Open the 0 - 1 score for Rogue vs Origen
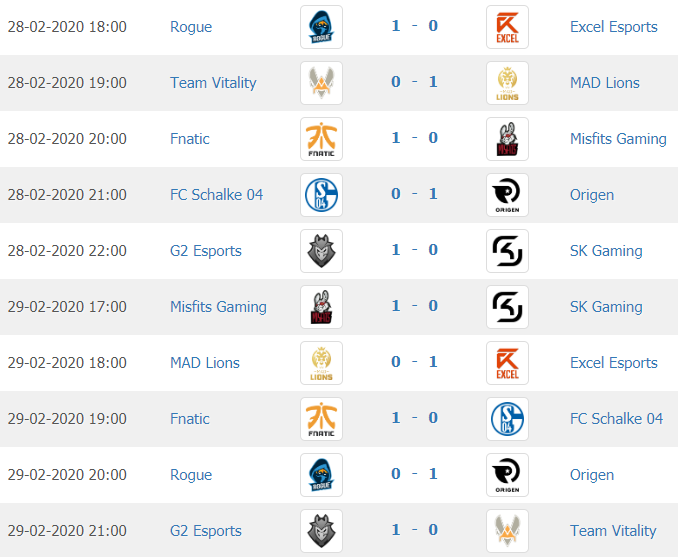 coord(414,474)
